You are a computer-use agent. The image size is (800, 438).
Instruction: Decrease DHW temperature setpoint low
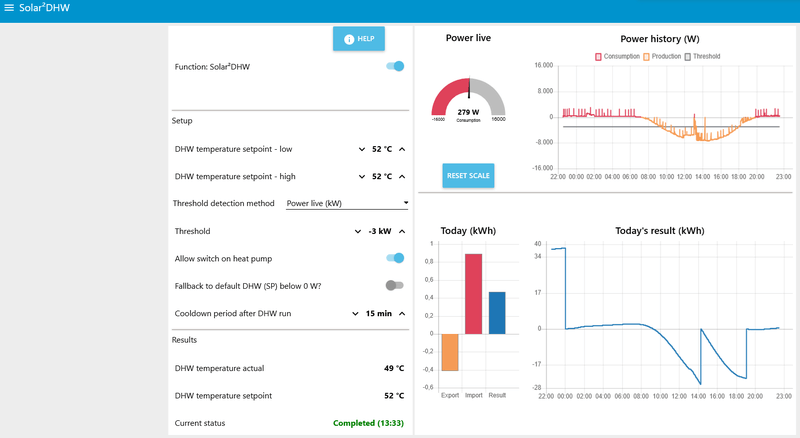coord(362,150)
